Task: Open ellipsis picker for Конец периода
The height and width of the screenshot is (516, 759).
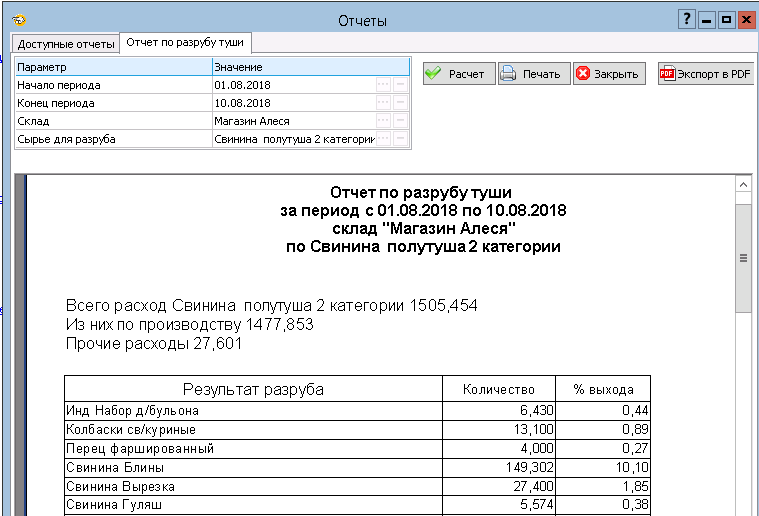Action: pyautogui.click(x=383, y=103)
